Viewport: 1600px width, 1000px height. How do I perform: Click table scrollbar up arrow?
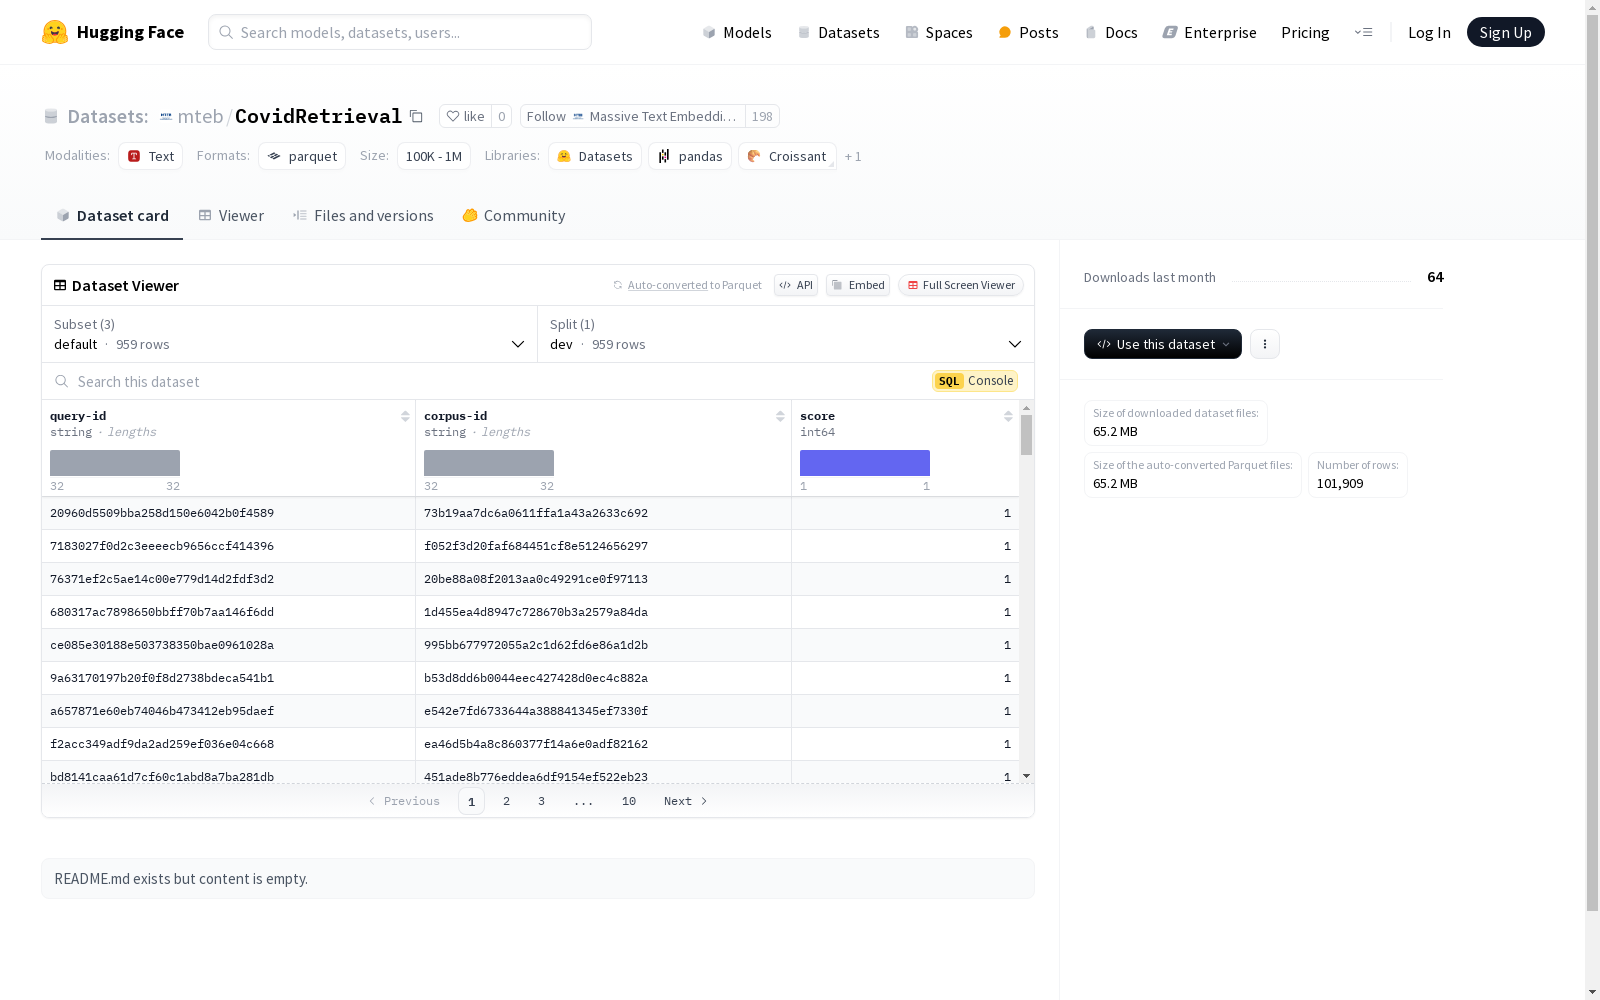[x=1026, y=408]
